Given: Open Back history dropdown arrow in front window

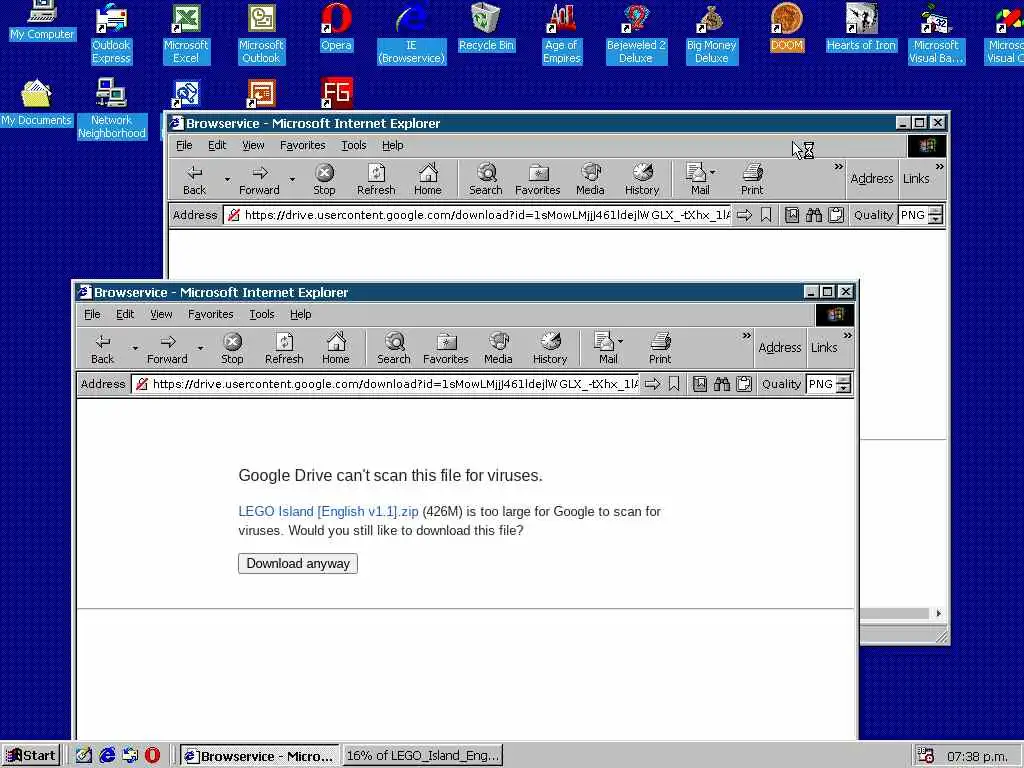Looking at the screenshot, I should pyautogui.click(x=135, y=348).
